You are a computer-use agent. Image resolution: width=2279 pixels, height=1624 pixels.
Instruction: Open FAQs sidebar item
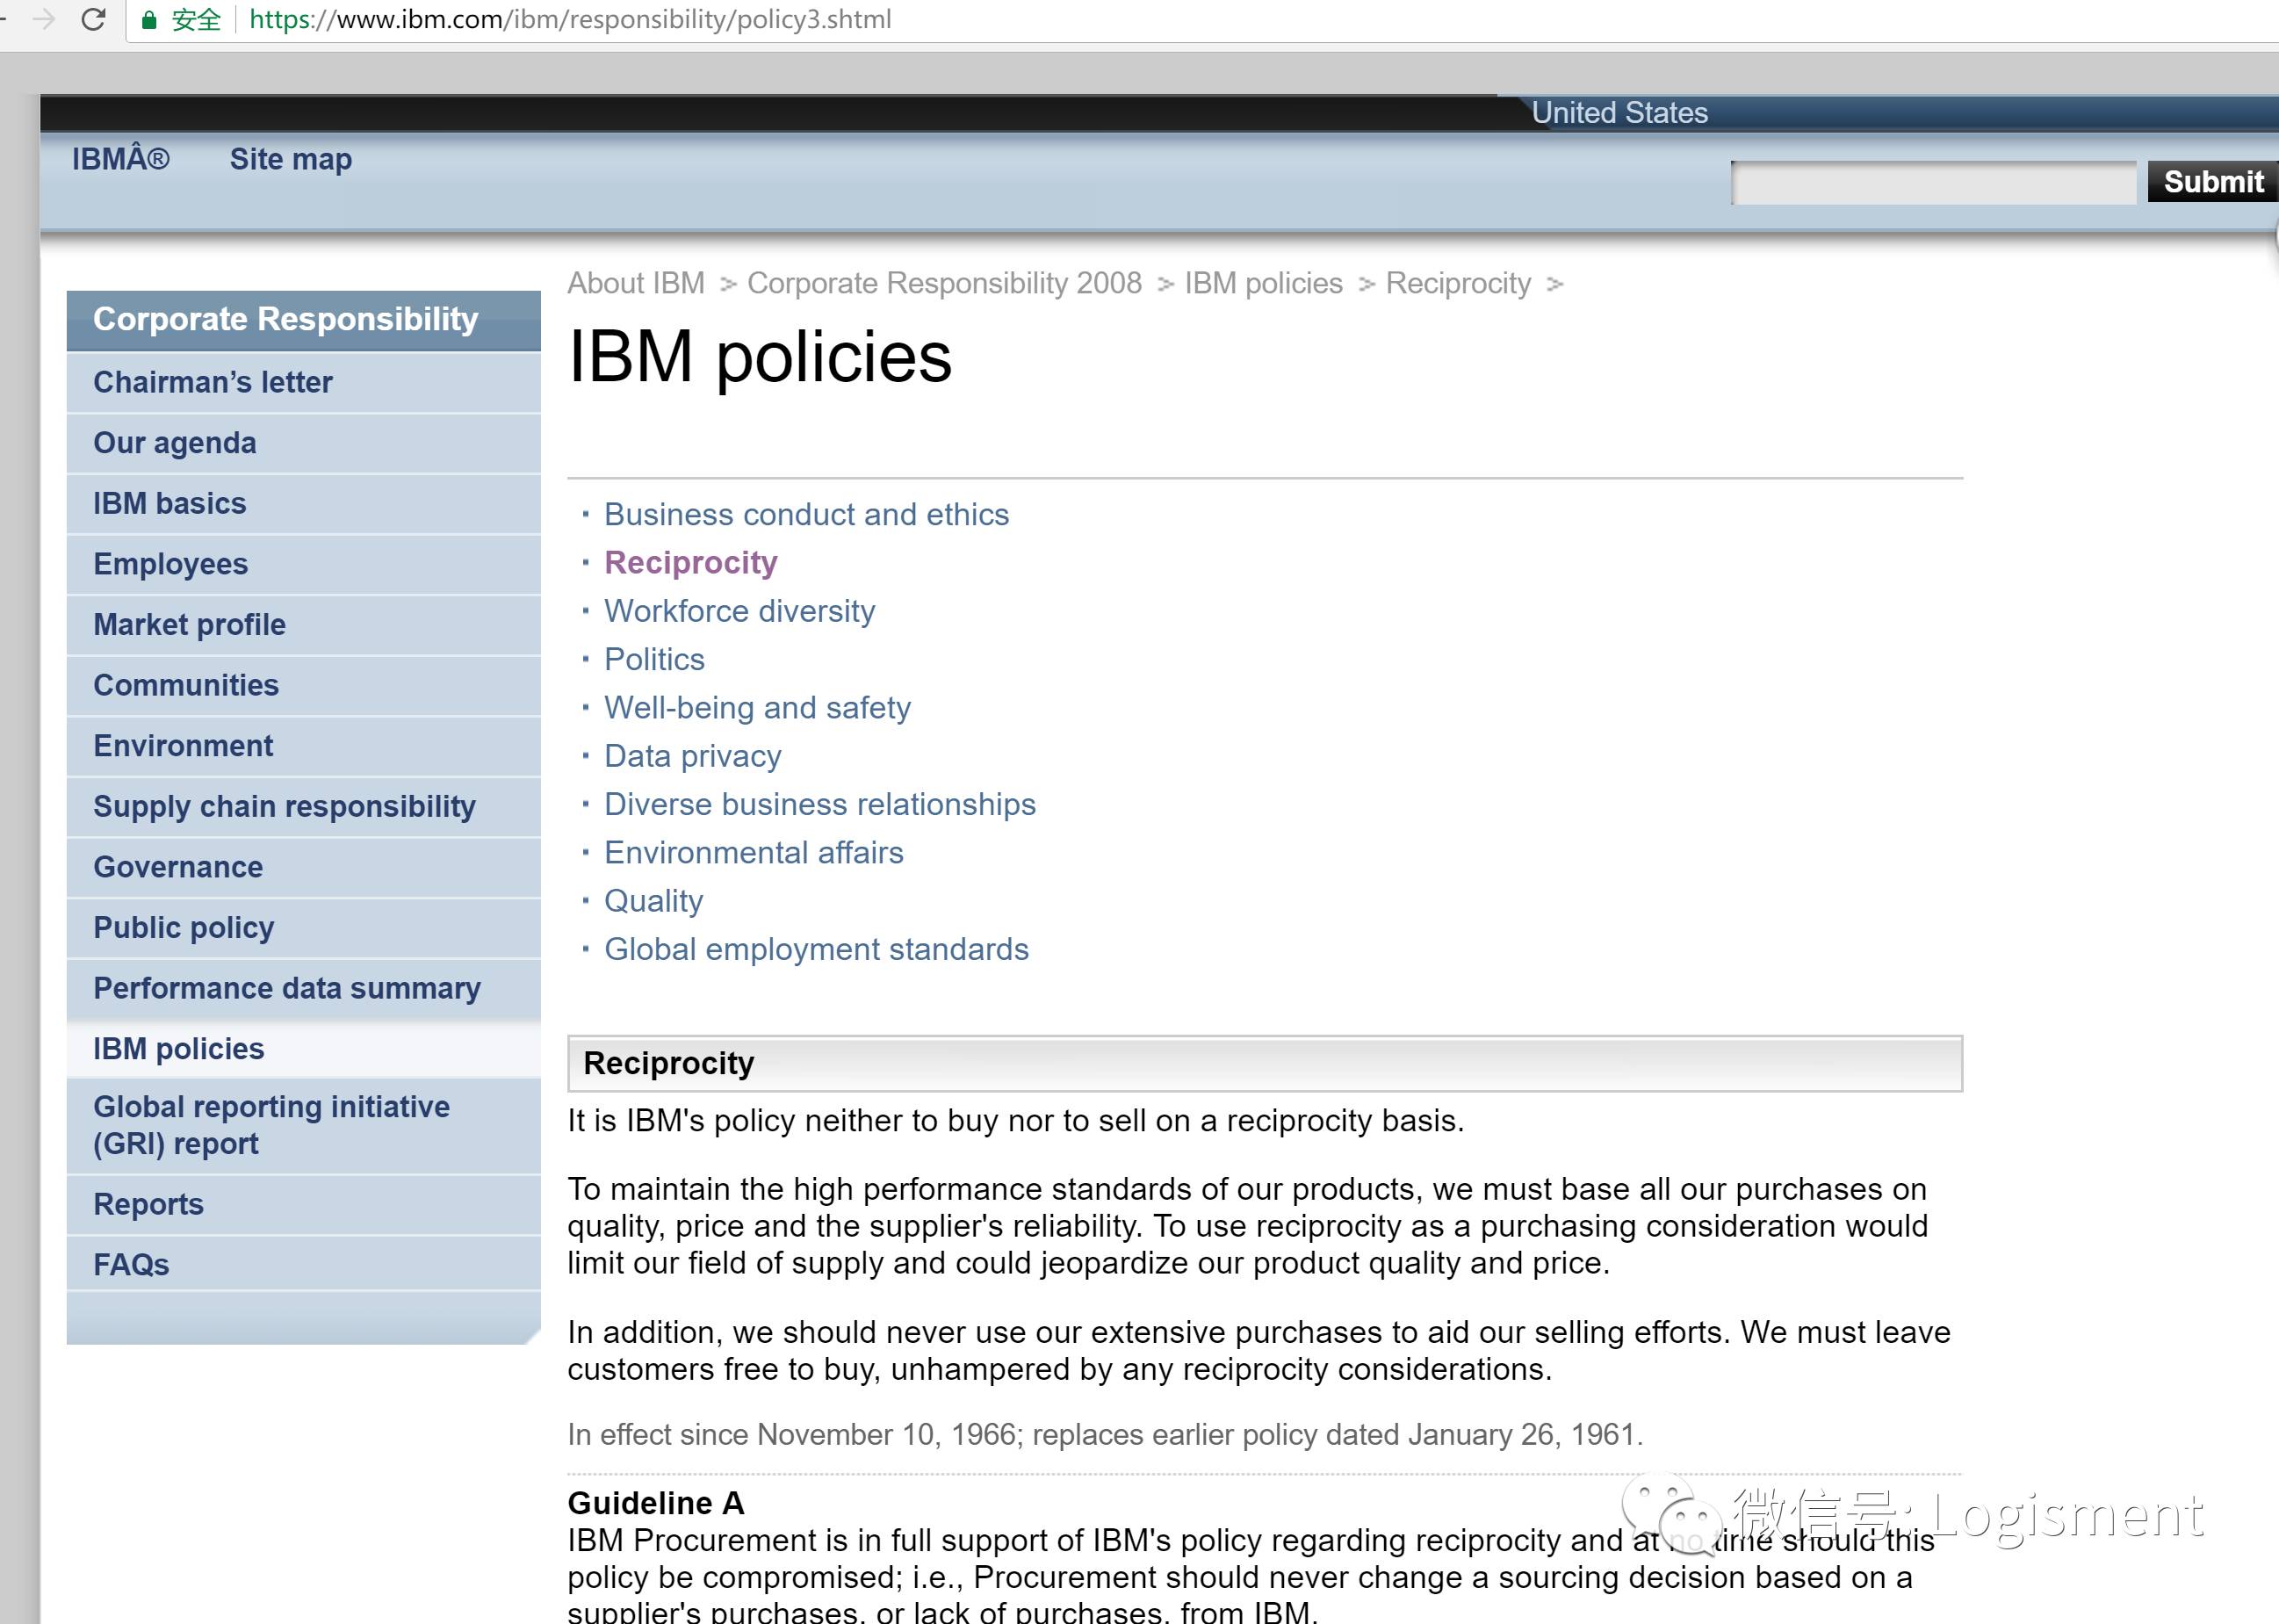[x=304, y=1265]
